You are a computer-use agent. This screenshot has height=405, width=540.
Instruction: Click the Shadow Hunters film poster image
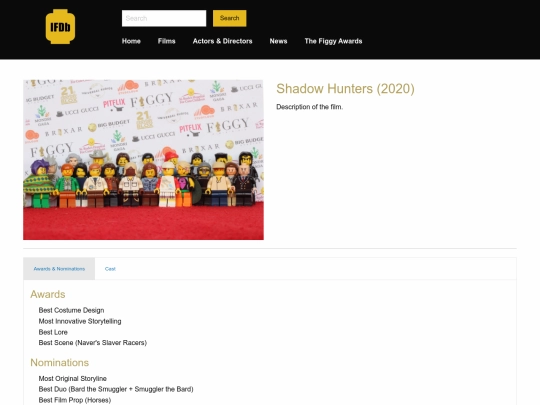(143, 160)
